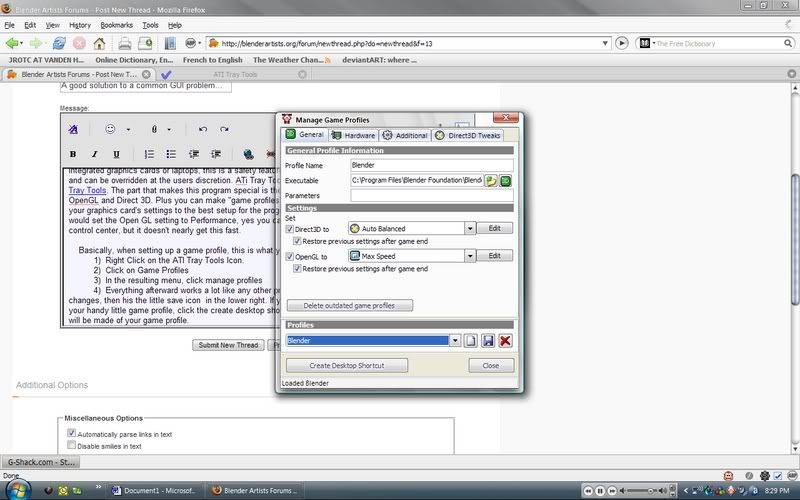Open the Bookmarks menu
800x500 pixels.
point(116,25)
